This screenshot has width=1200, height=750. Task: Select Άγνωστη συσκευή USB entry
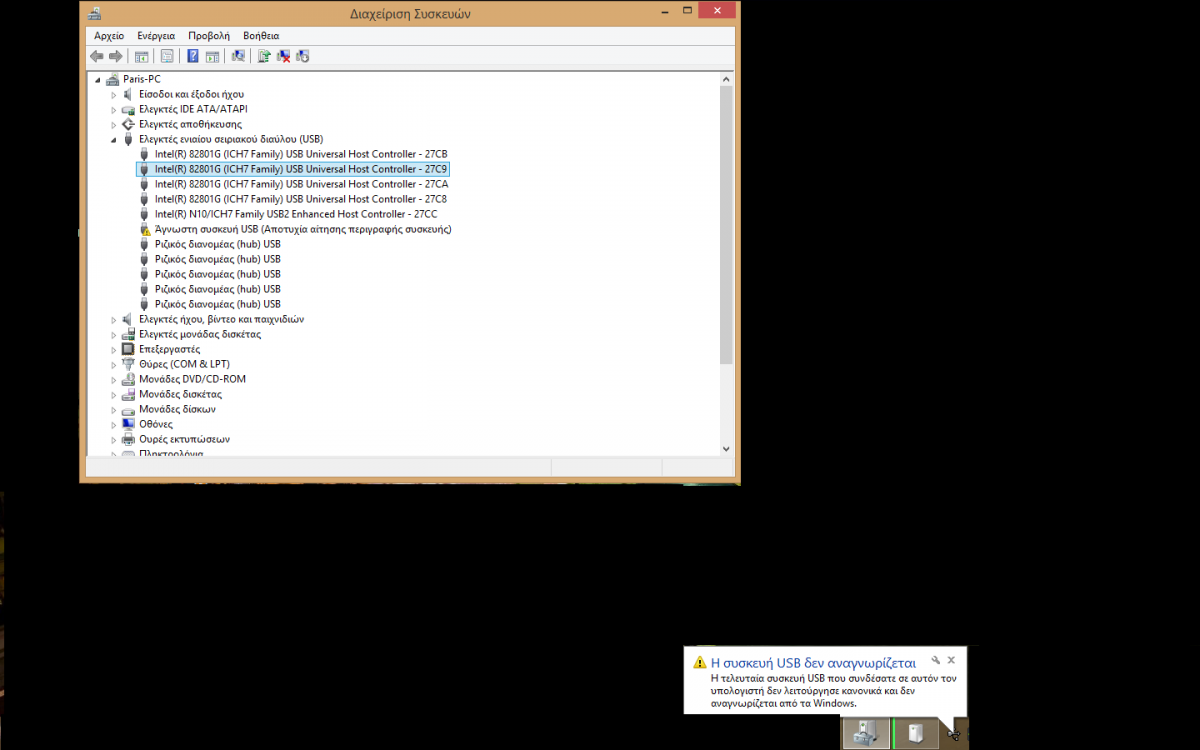point(303,229)
